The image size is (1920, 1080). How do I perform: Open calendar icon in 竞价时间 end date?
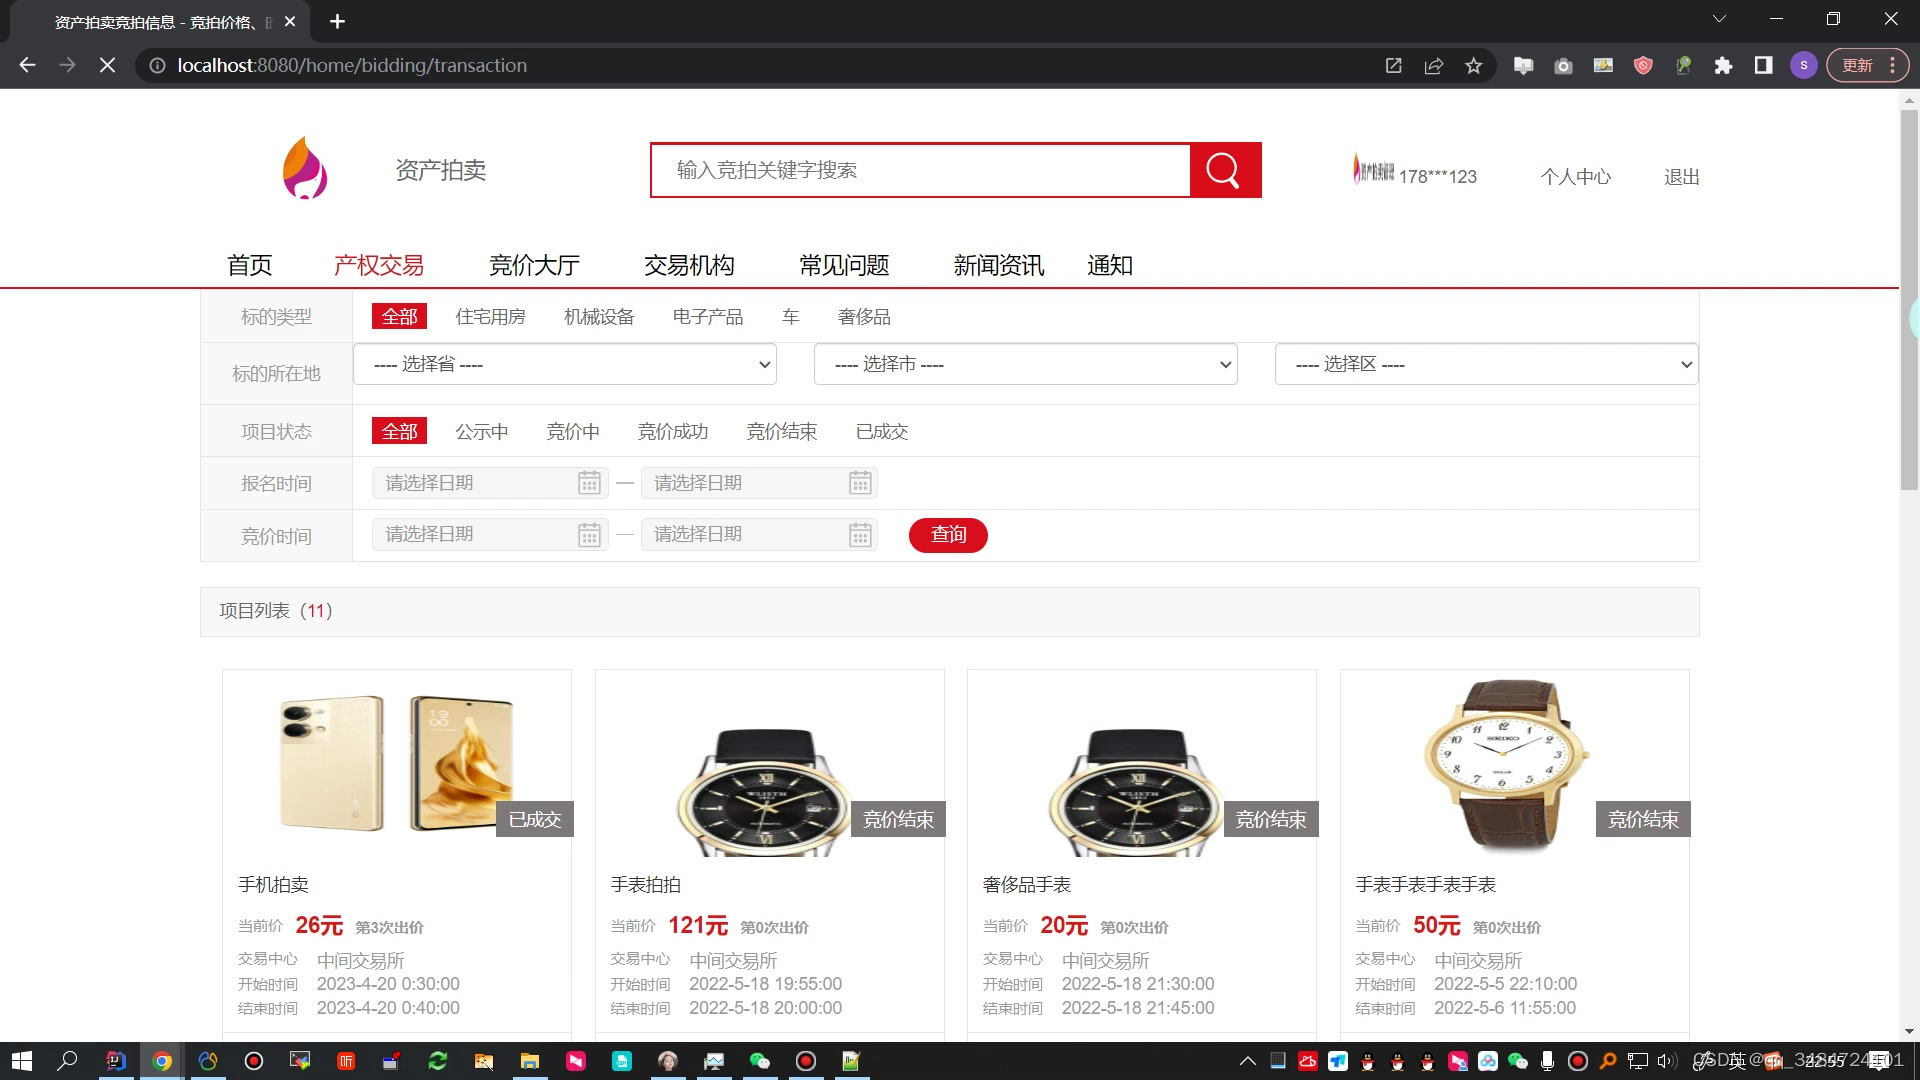pyautogui.click(x=860, y=535)
